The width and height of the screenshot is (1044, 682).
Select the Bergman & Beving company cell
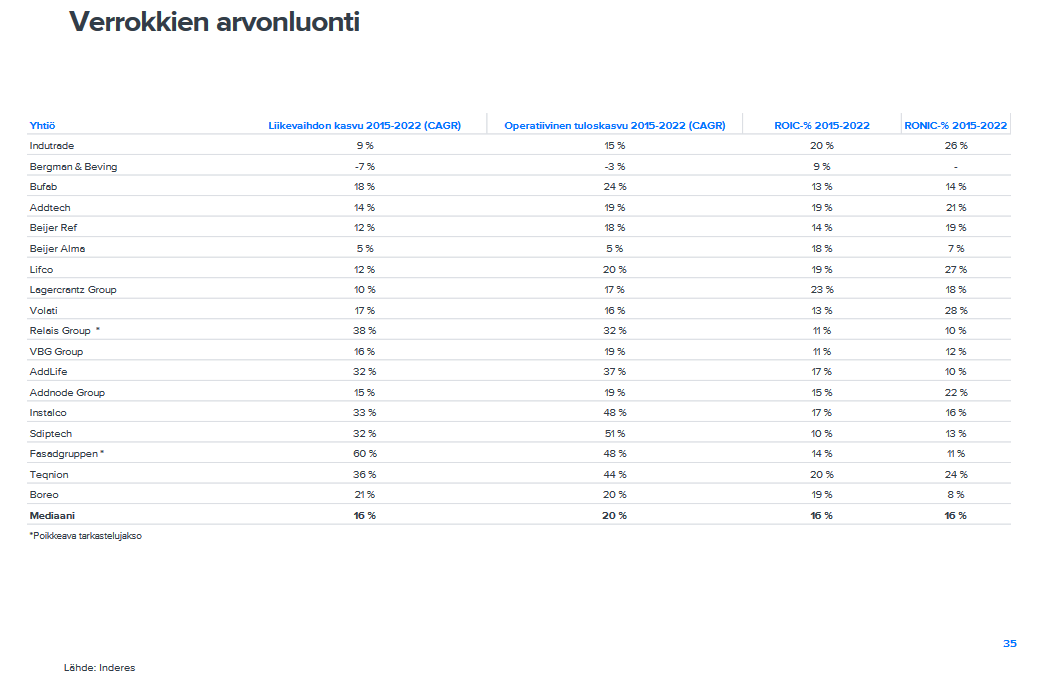click(x=73, y=166)
